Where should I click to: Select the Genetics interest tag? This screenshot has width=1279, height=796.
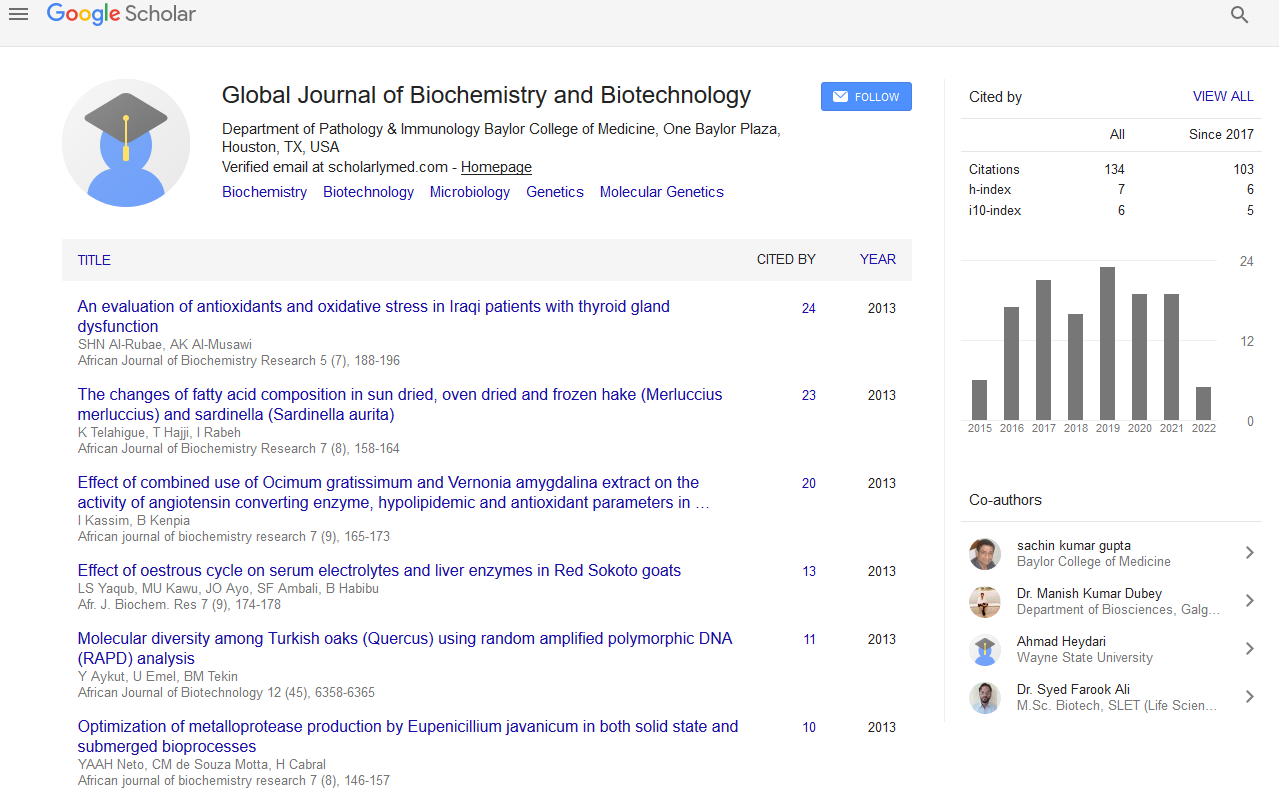coord(555,192)
